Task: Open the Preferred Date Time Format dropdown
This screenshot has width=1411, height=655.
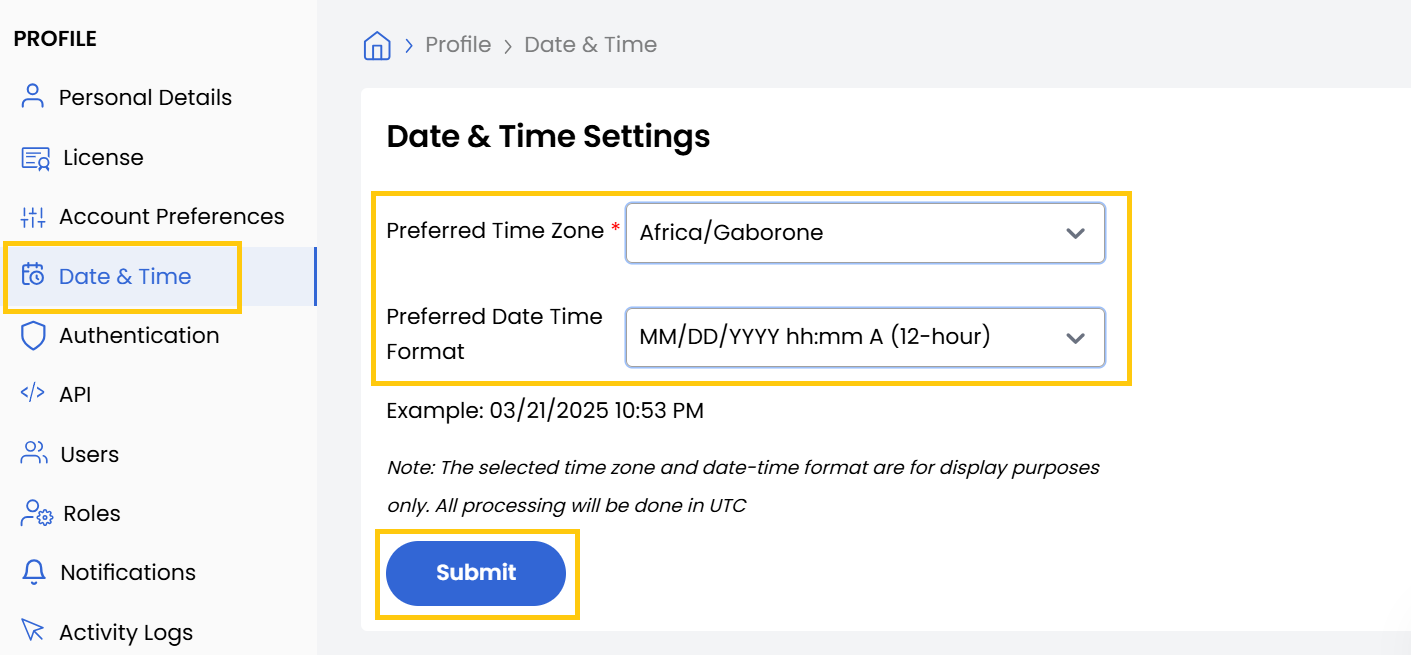Action: [x=864, y=337]
